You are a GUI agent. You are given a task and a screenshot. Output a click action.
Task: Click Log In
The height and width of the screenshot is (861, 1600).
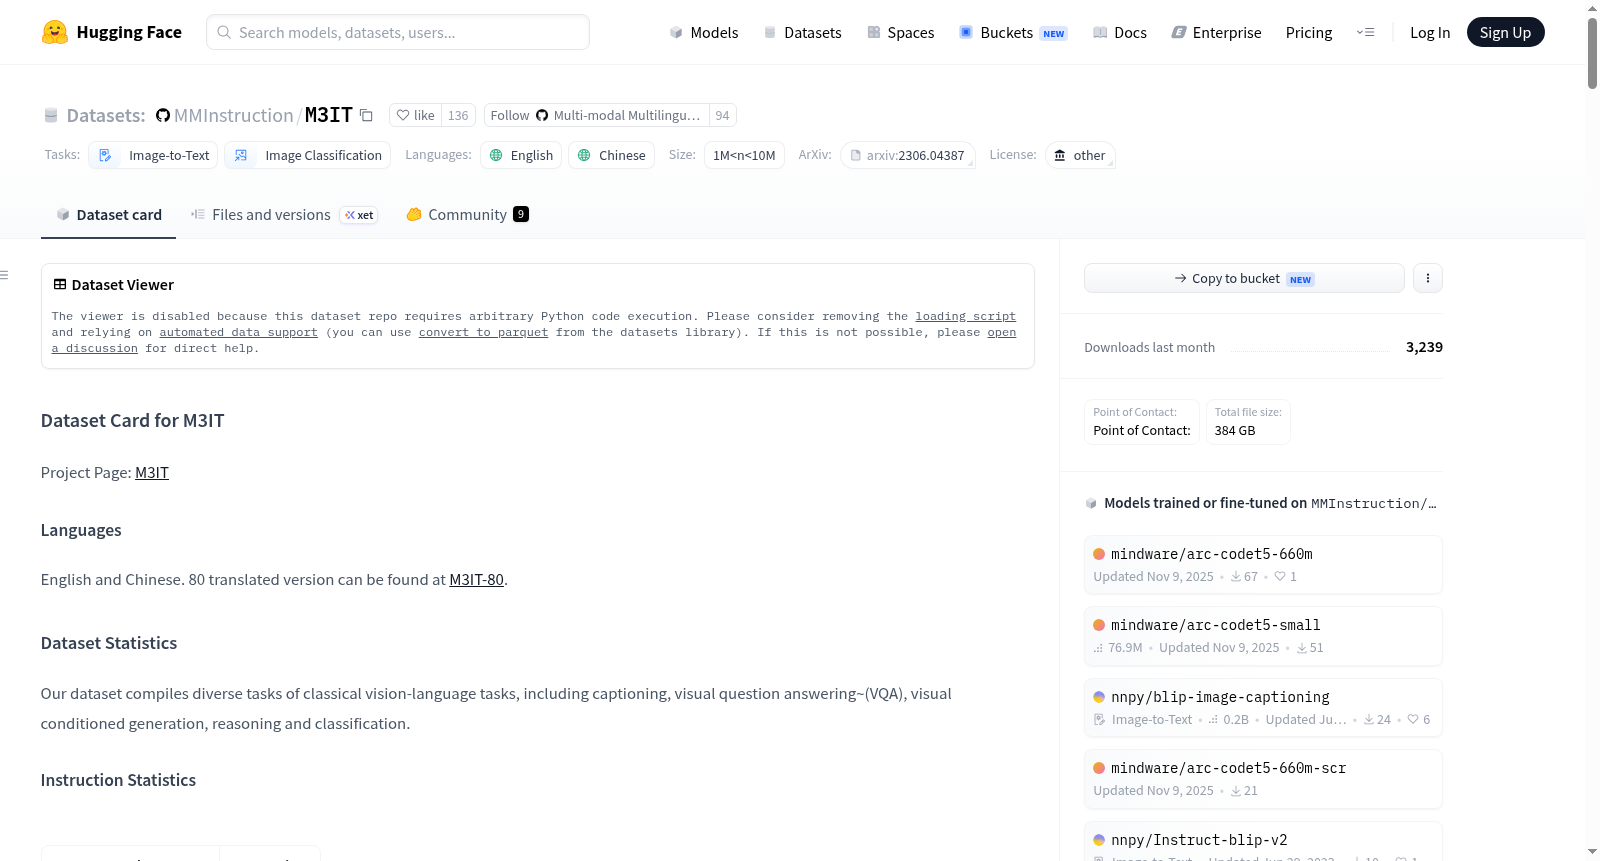pos(1430,32)
